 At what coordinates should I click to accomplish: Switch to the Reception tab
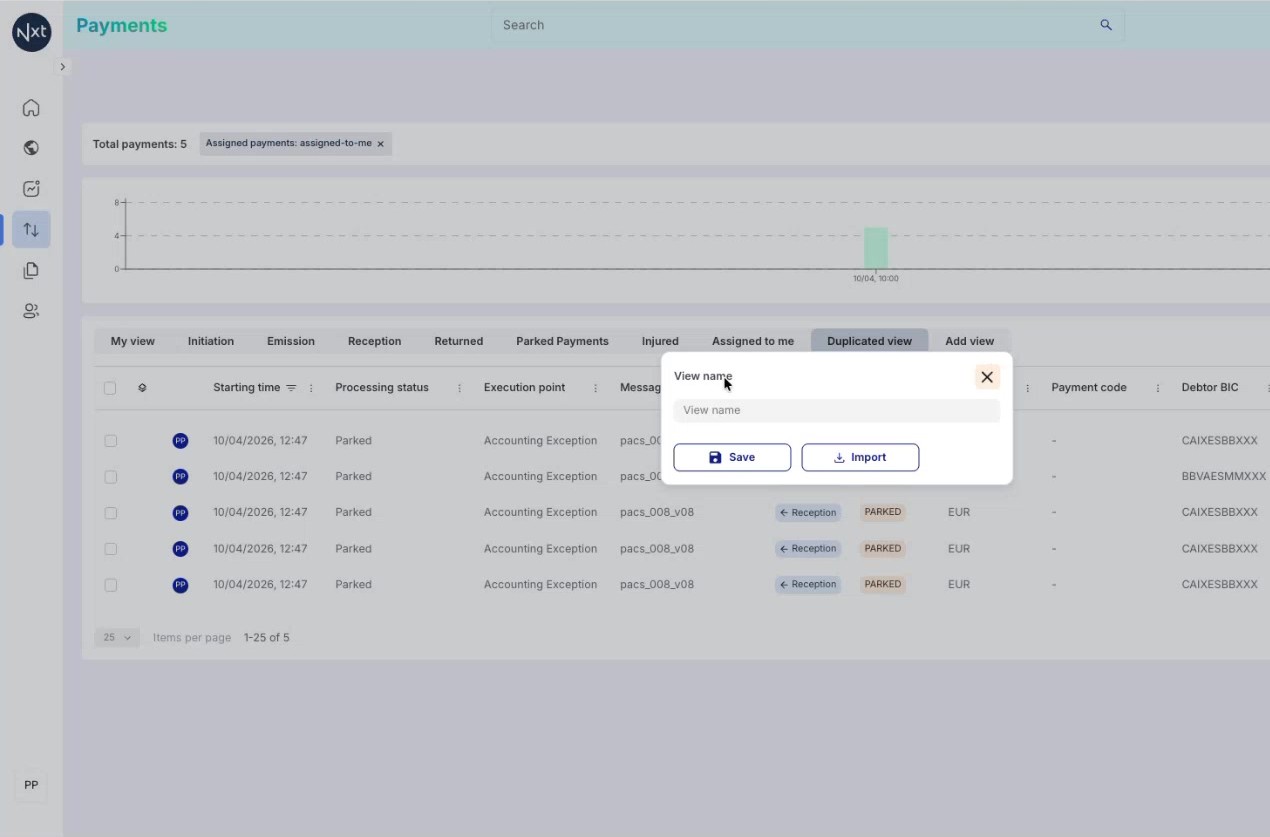pos(374,341)
